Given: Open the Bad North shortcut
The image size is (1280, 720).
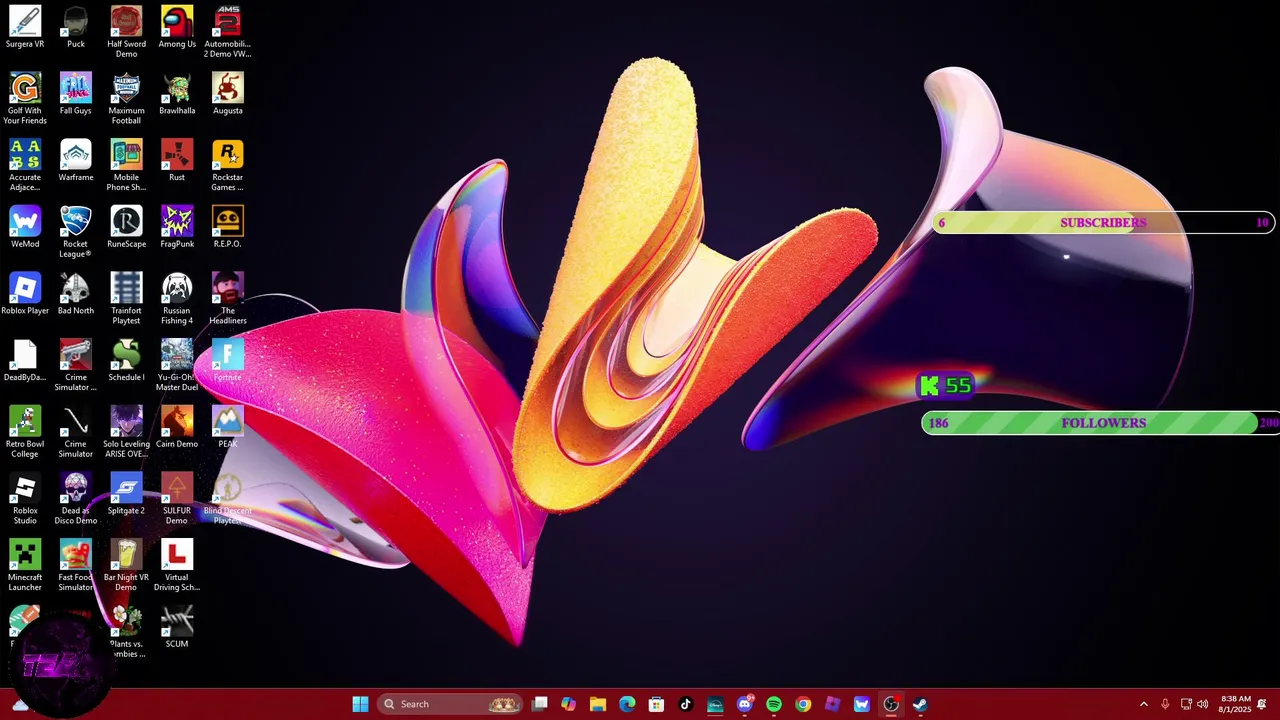Looking at the screenshot, I should coord(76,293).
